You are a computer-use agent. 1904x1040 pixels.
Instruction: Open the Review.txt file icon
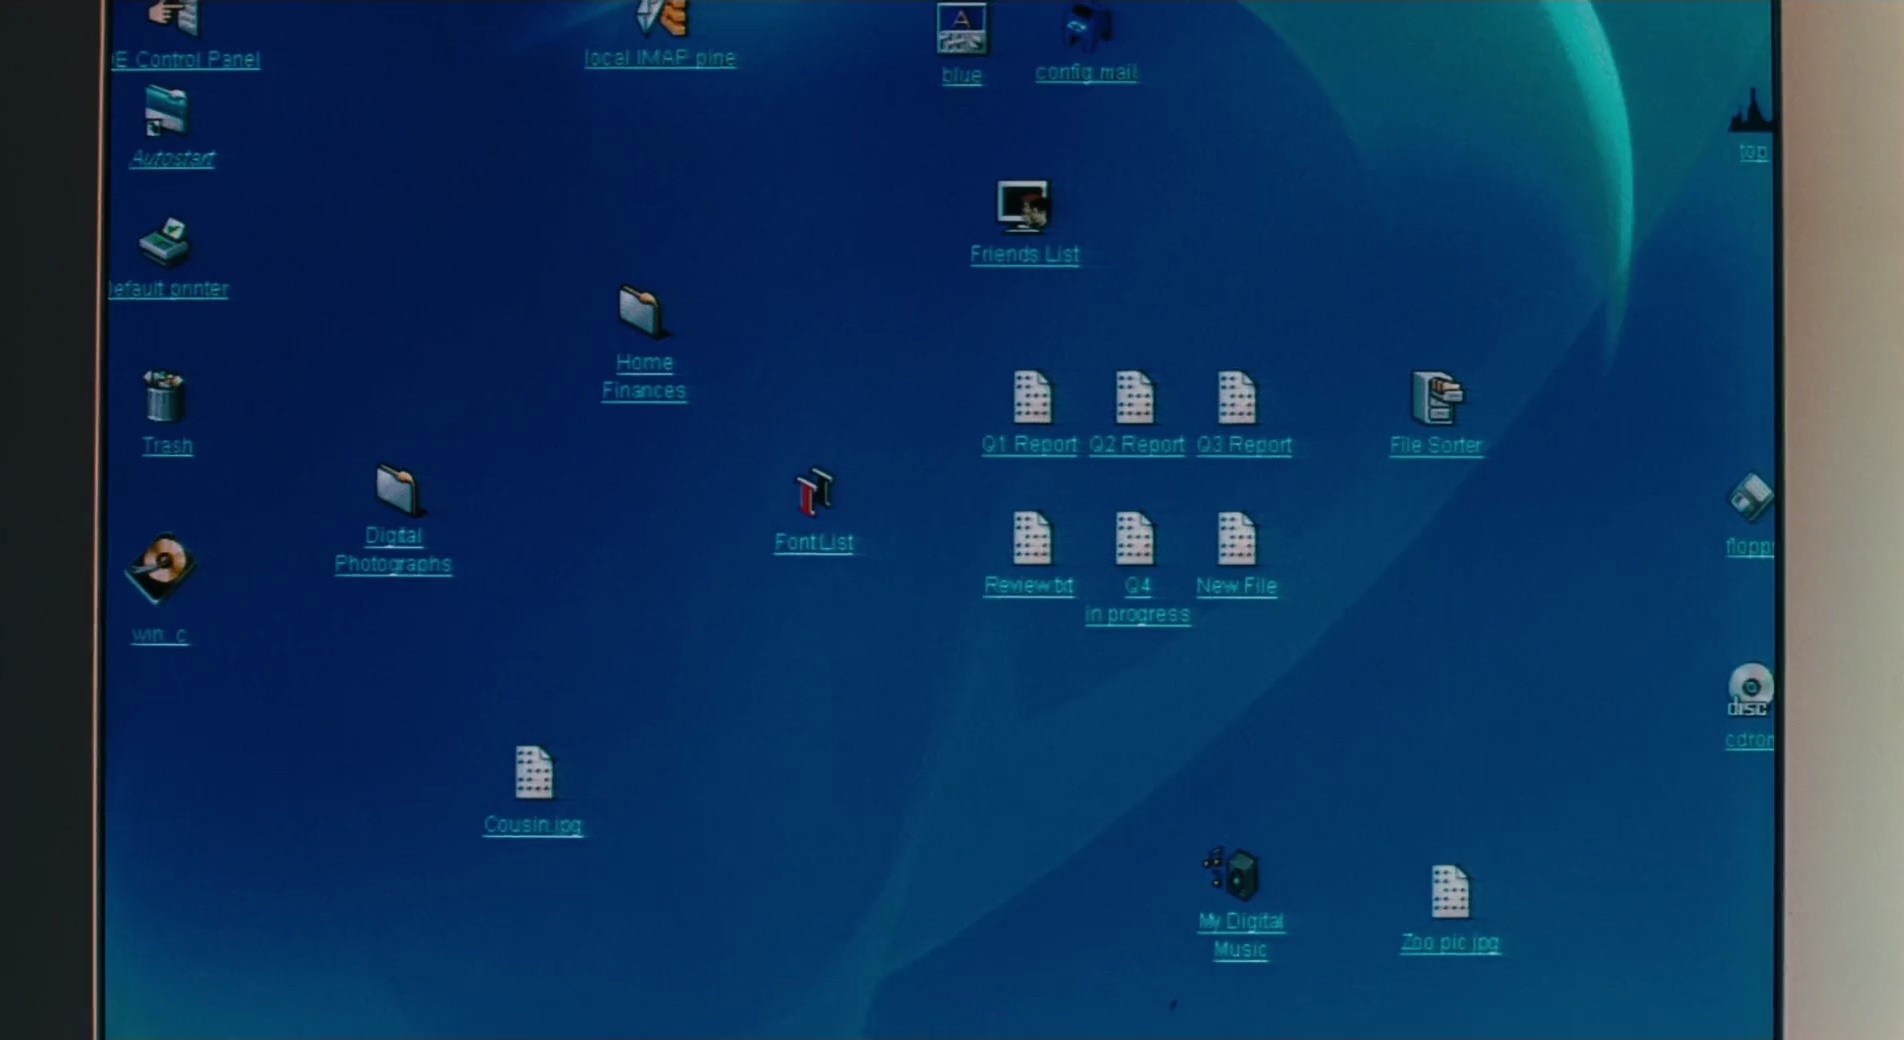click(x=1032, y=538)
